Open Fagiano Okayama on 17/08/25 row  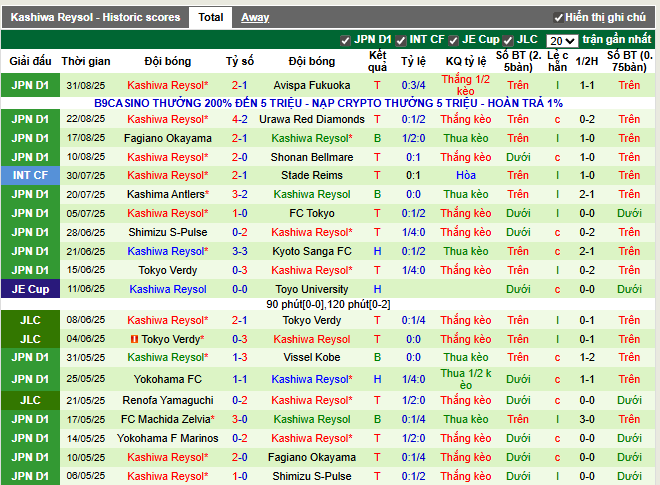pos(168,138)
